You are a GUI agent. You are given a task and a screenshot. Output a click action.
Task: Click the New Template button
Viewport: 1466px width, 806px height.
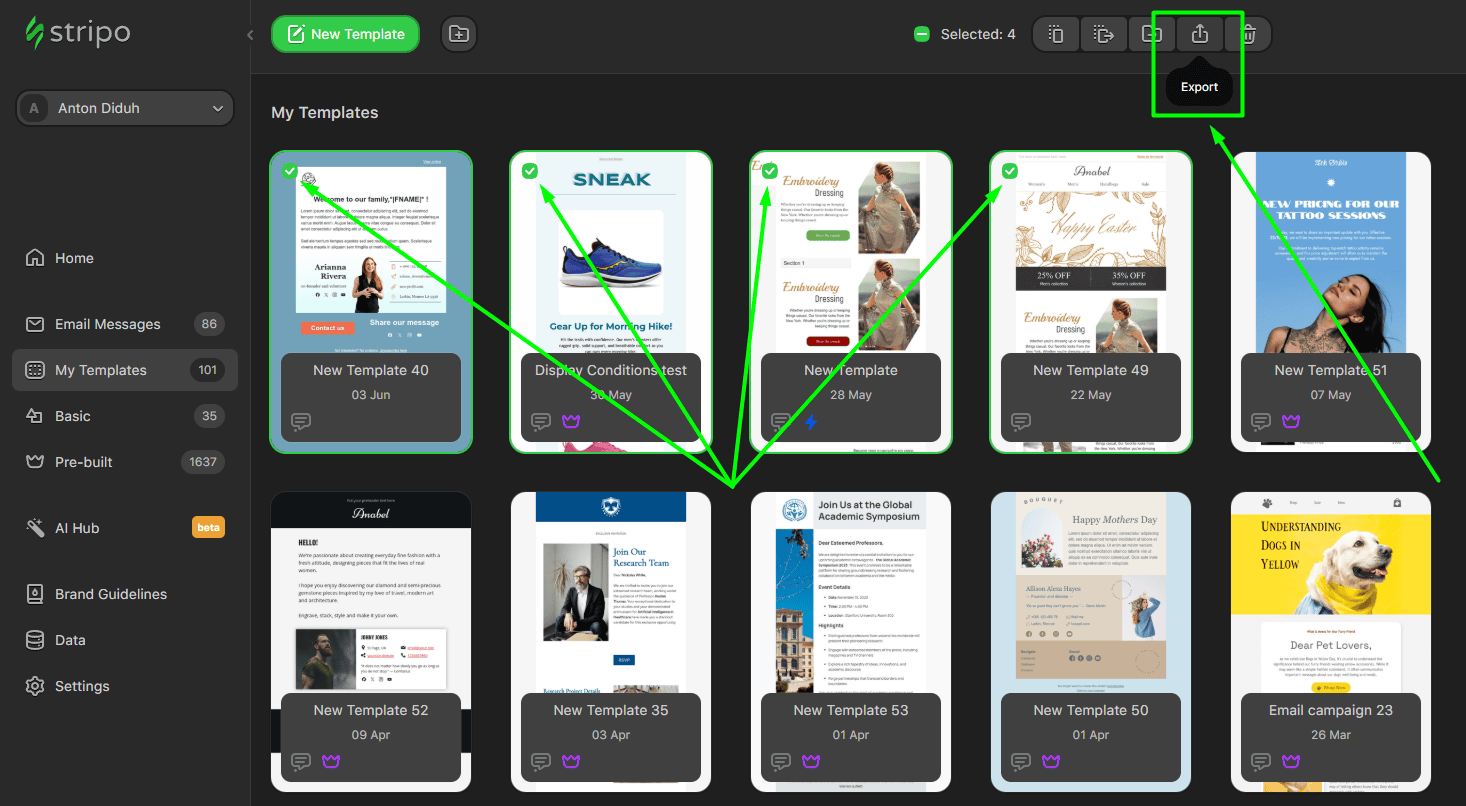345,33
